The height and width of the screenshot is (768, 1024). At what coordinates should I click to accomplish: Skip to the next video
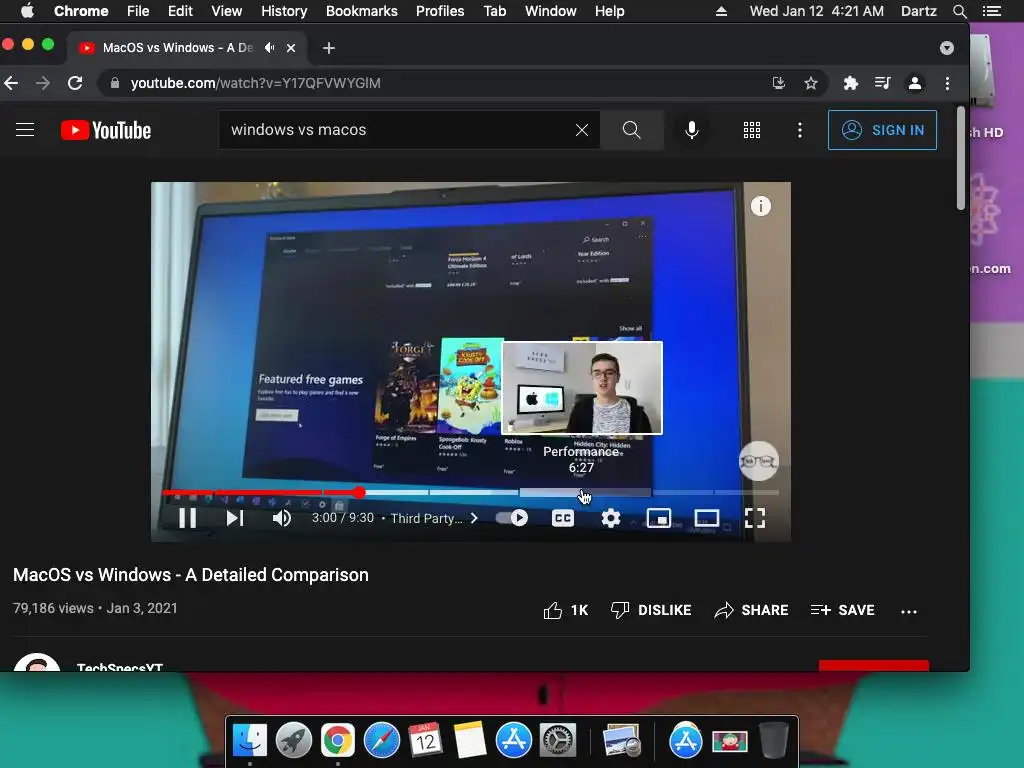click(x=234, y=518)
